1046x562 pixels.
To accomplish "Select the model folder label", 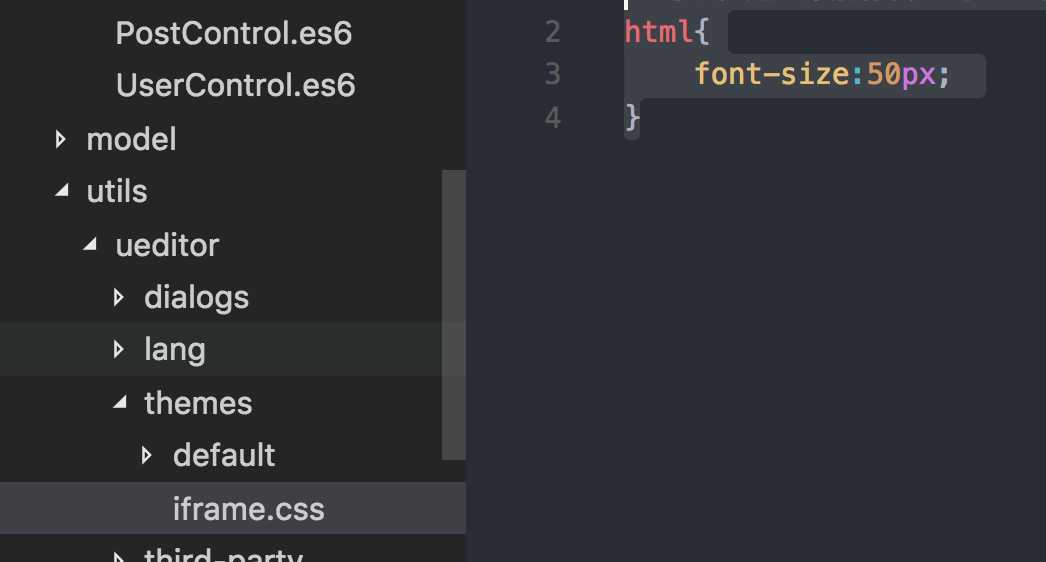I will coord(131,139).
